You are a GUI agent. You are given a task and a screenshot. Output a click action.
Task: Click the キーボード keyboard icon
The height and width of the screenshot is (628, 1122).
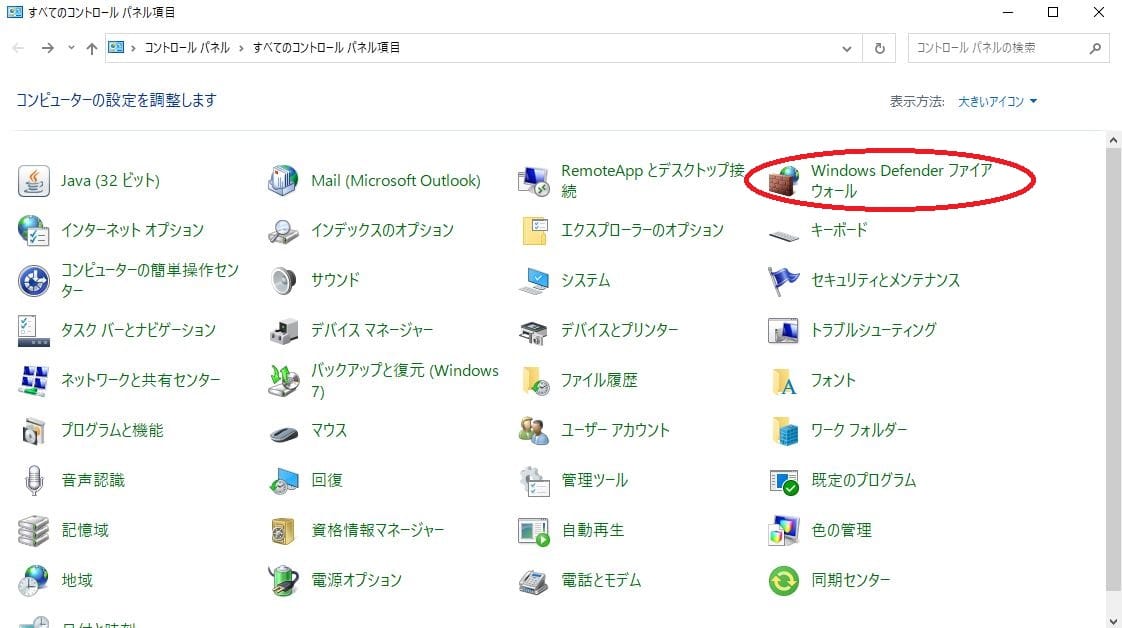pyautogui.click(x=784, y=235)
